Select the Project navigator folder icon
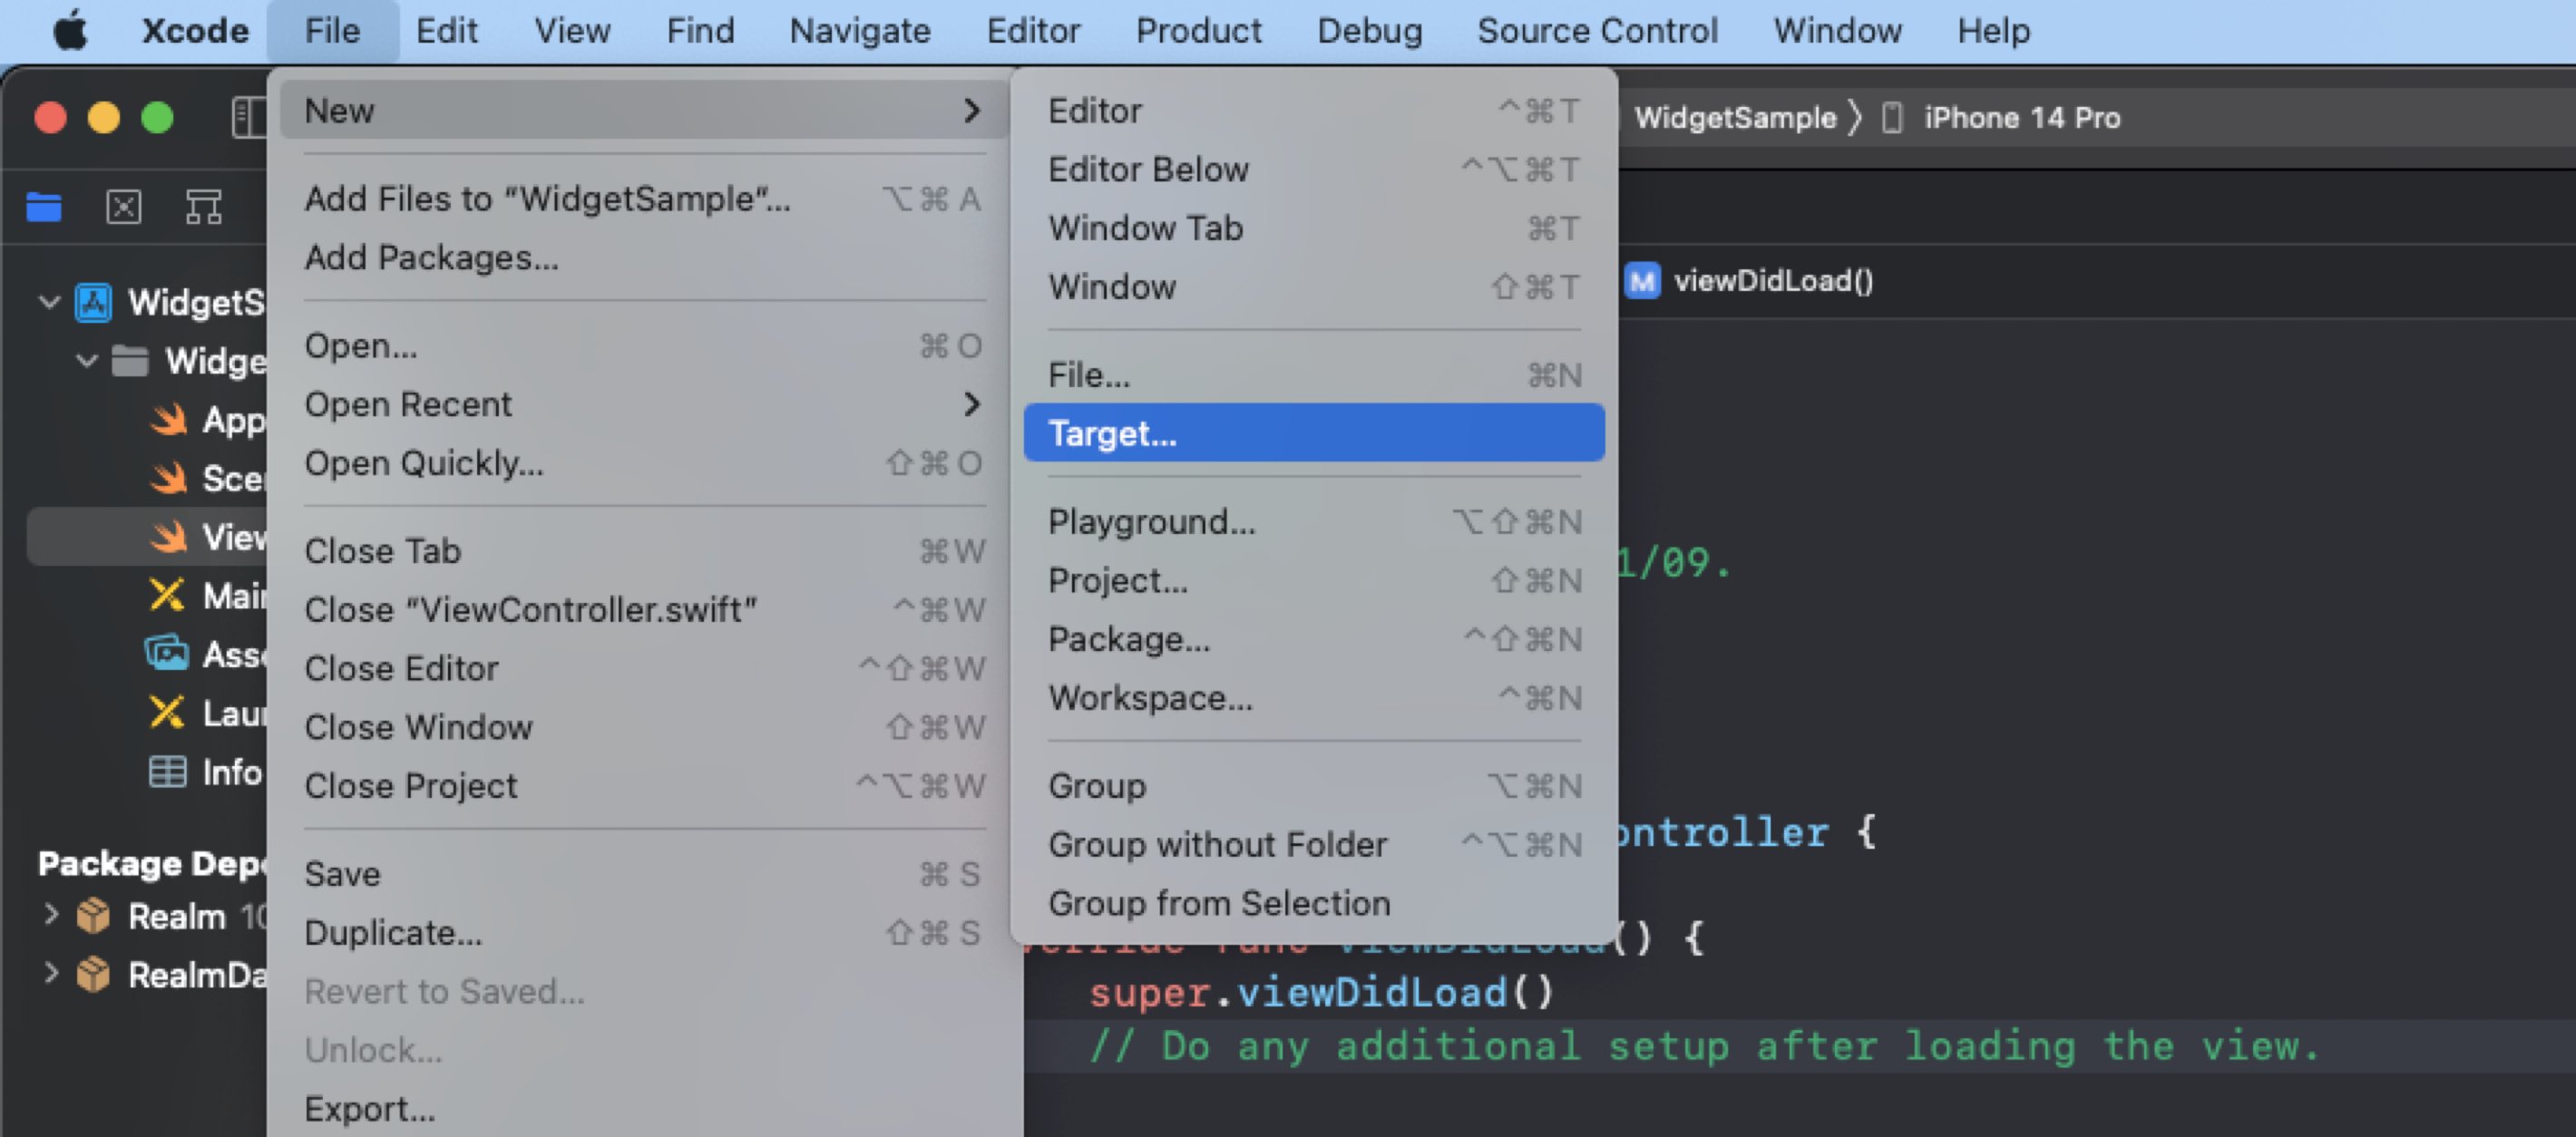 [x=43, y=207]
